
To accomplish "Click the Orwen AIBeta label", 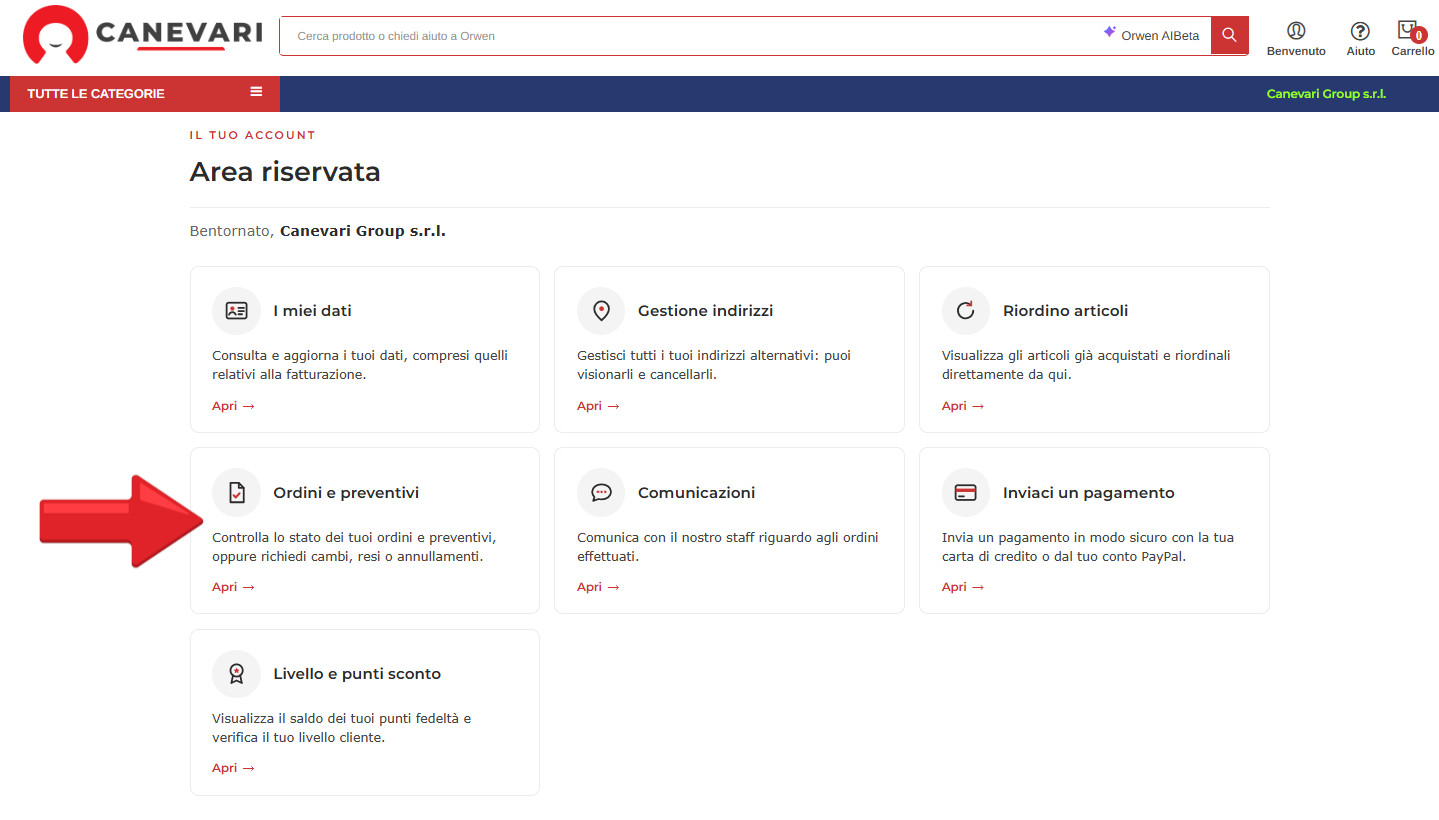I will coord(1160,36).
